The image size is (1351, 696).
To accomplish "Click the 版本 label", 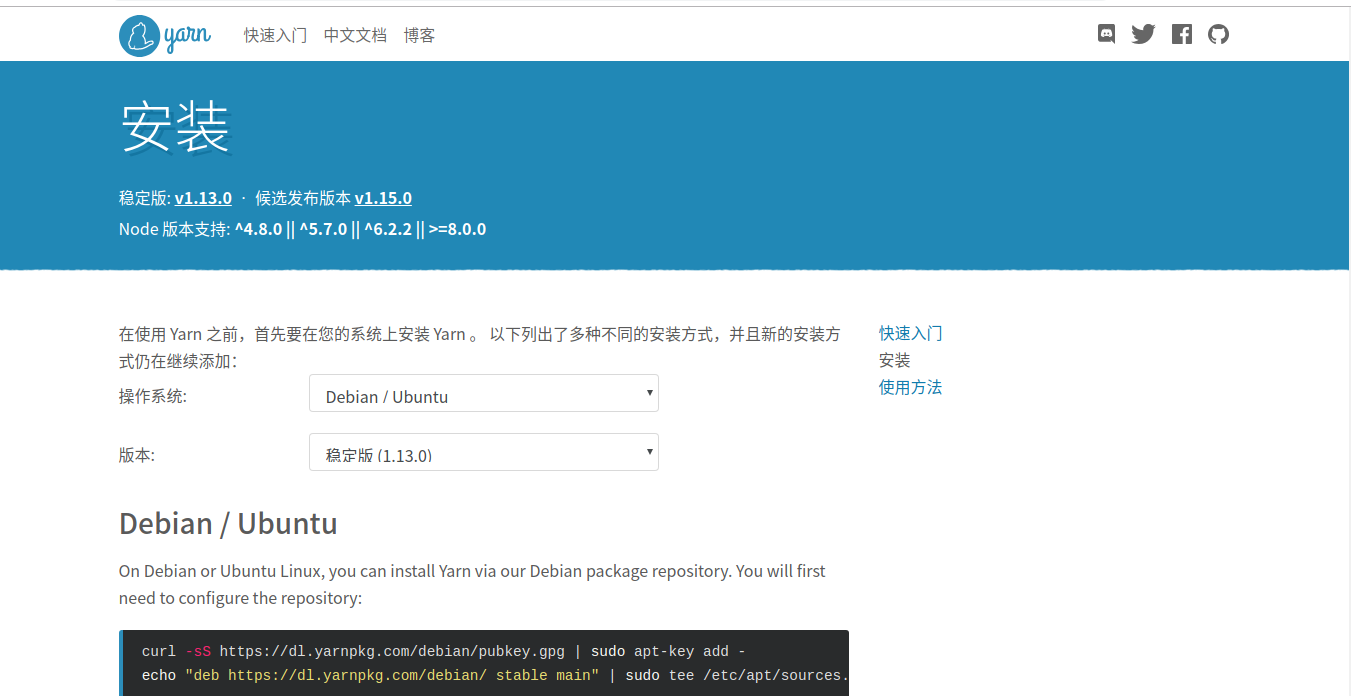I will click(137, 455).
